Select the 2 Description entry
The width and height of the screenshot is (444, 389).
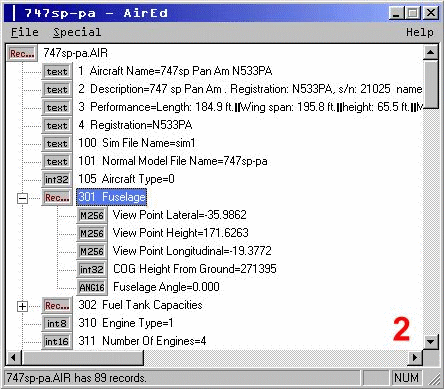point(250,89)
